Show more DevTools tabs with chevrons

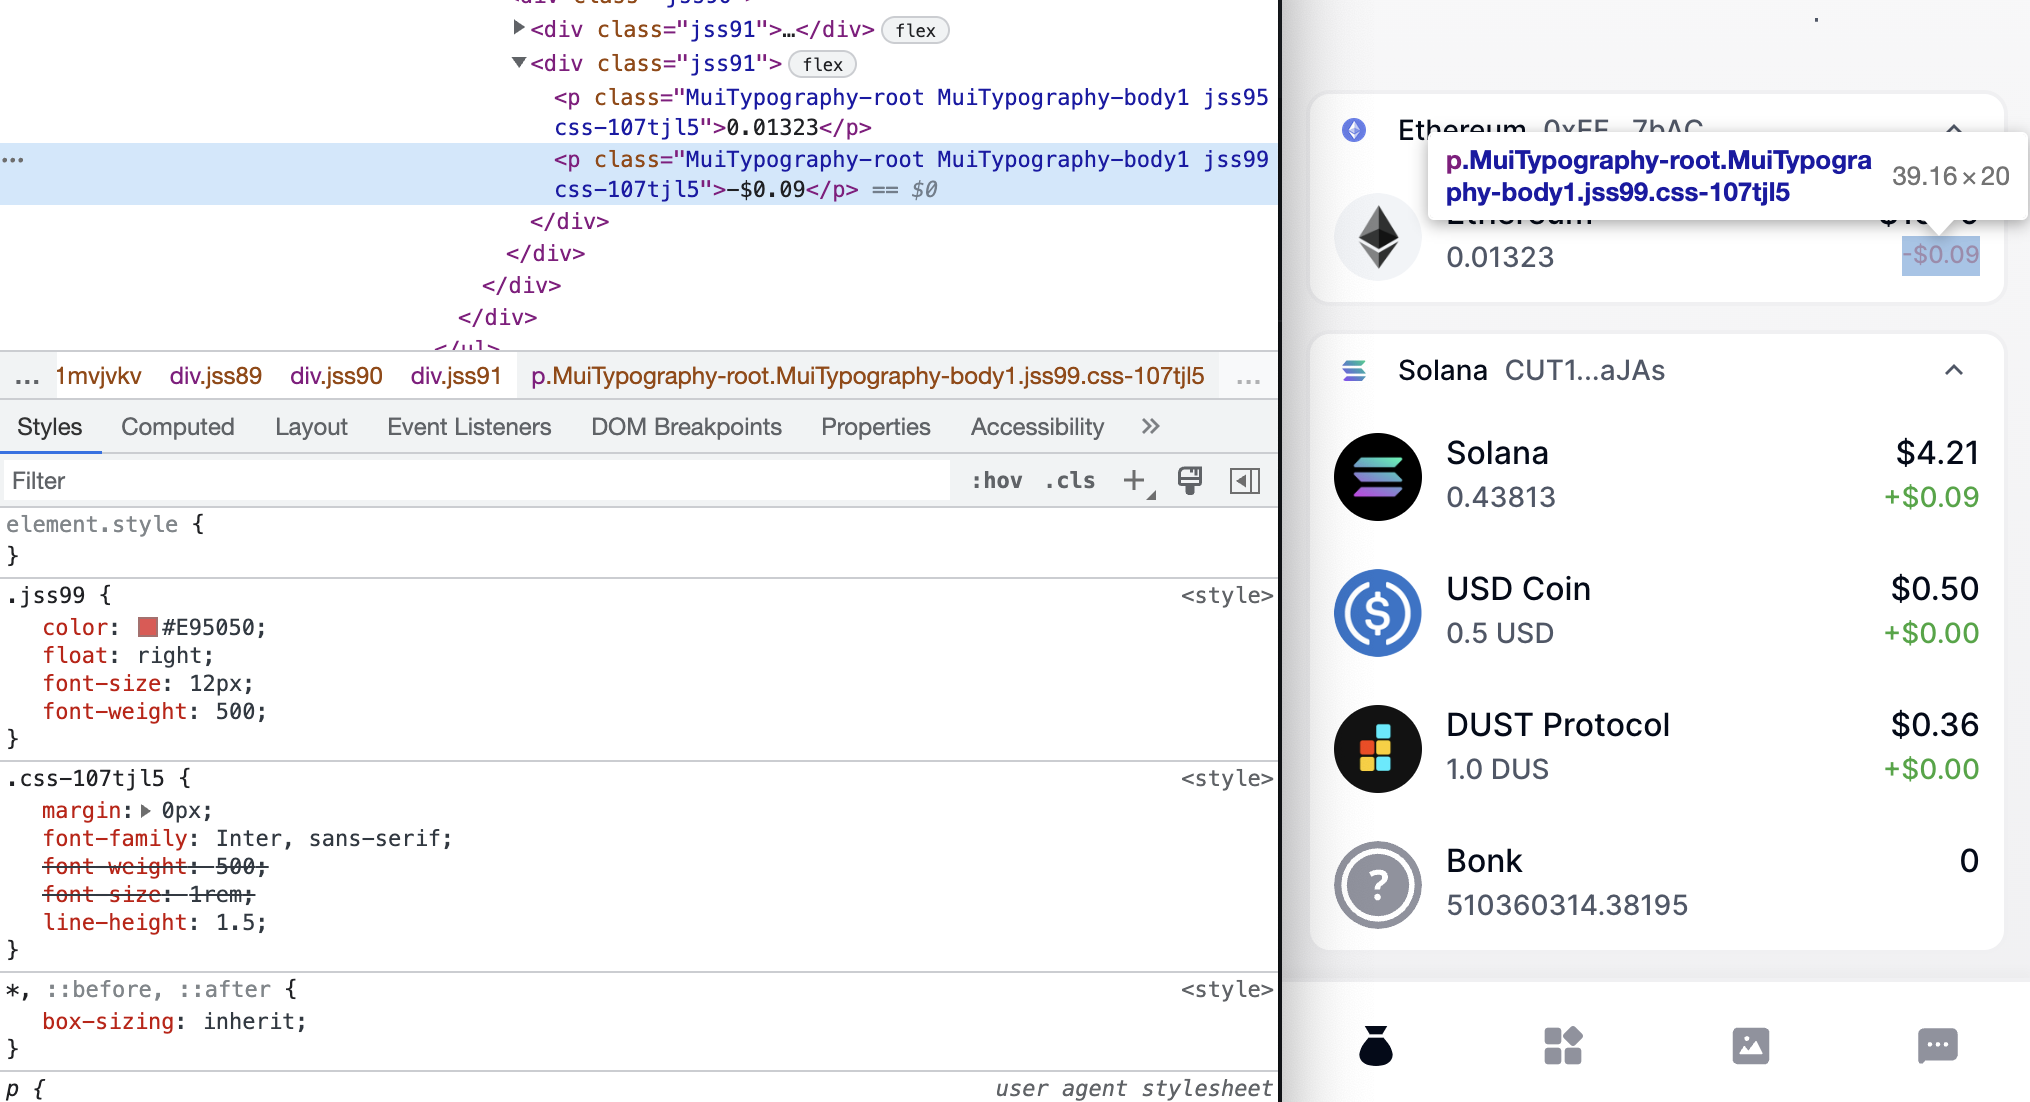pyautogui.click(x=1150, y=427)
